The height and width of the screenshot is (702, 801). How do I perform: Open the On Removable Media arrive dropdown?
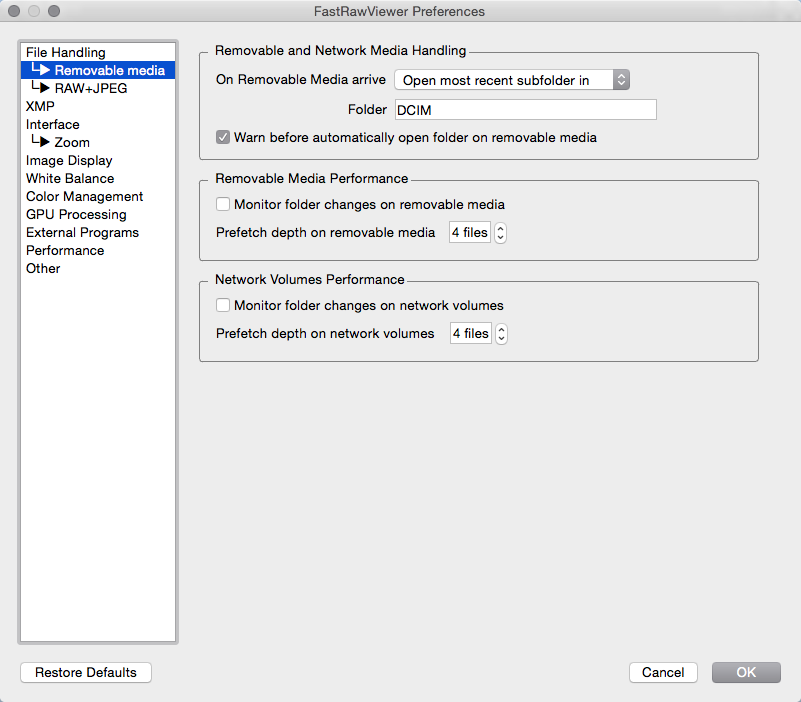coord(512,80)
